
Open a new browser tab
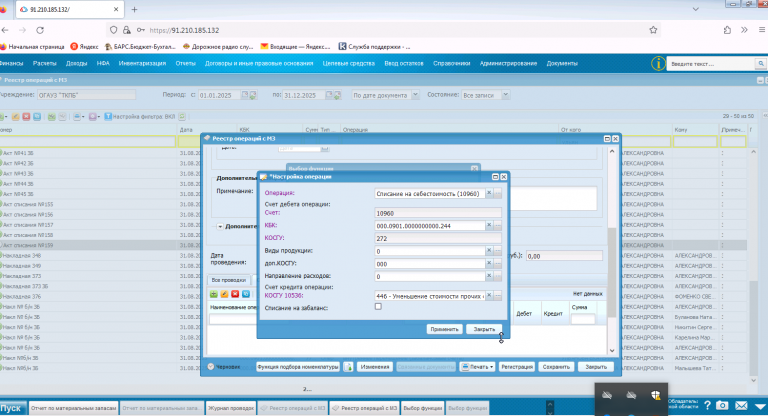[134, 9]
